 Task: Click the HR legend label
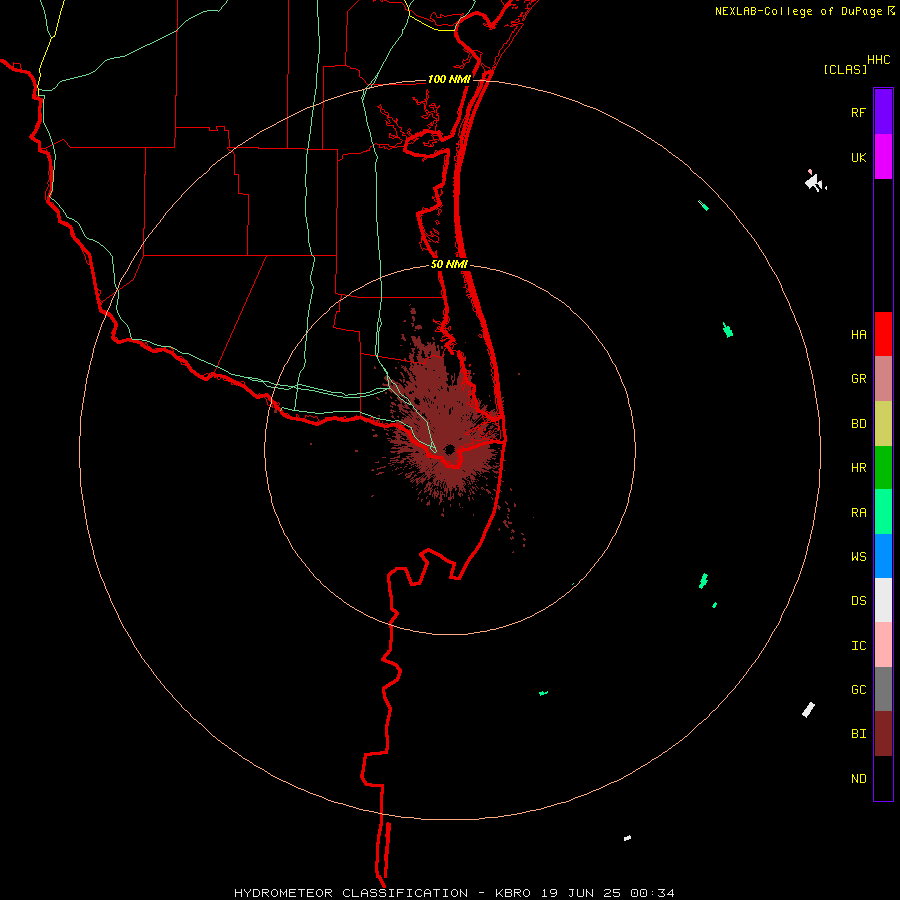point(858,468)
